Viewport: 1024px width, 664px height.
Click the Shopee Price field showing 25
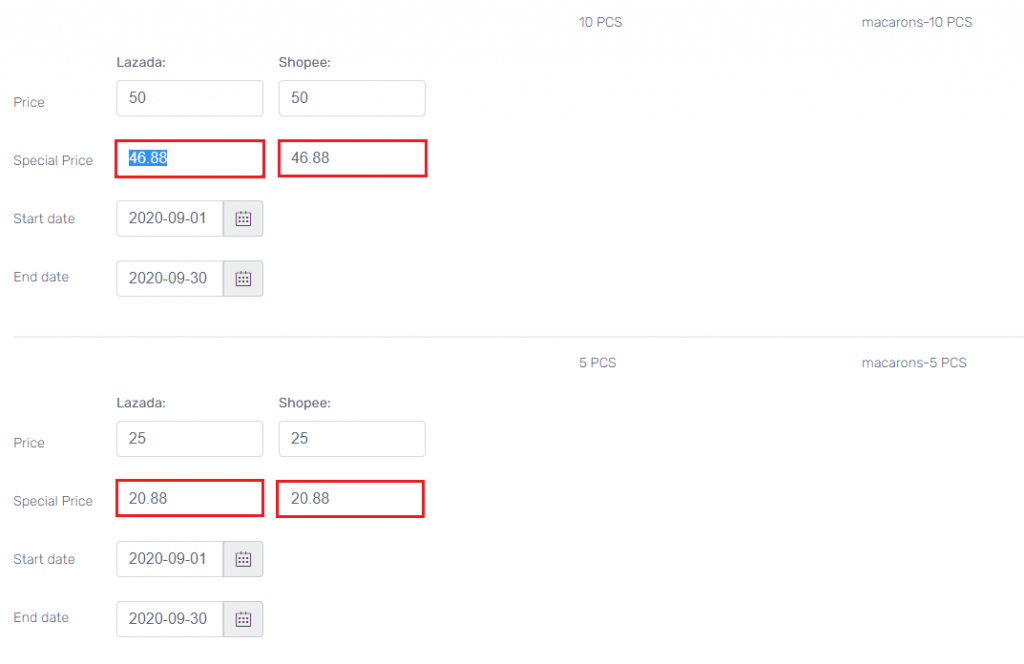[x=351, y=438]
